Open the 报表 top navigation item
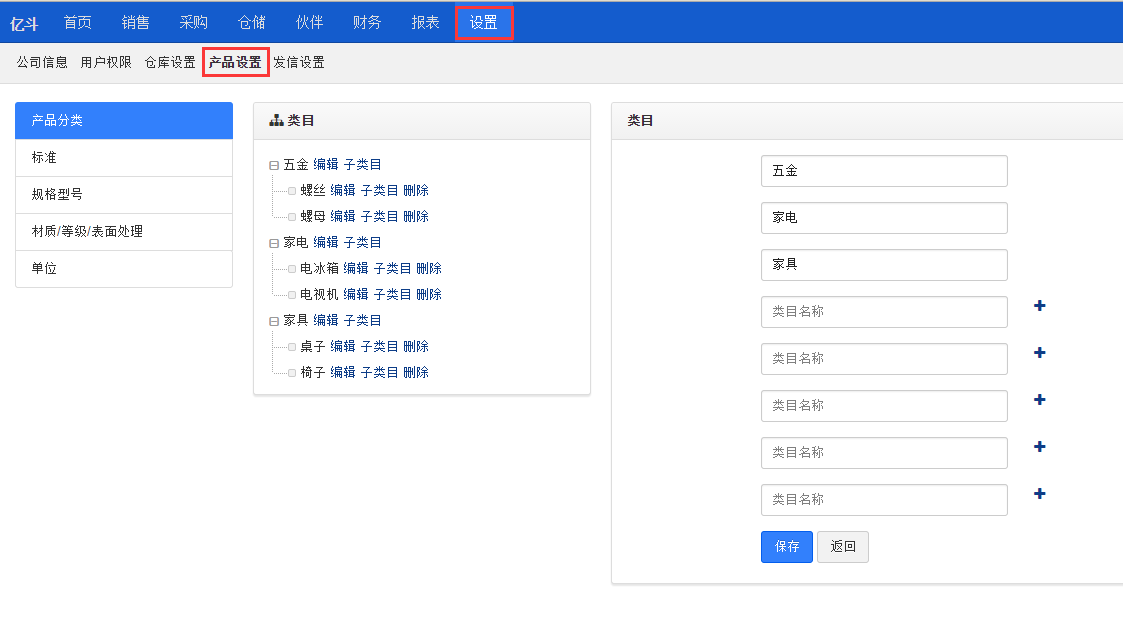1123x623 pixels. [425, 22]
